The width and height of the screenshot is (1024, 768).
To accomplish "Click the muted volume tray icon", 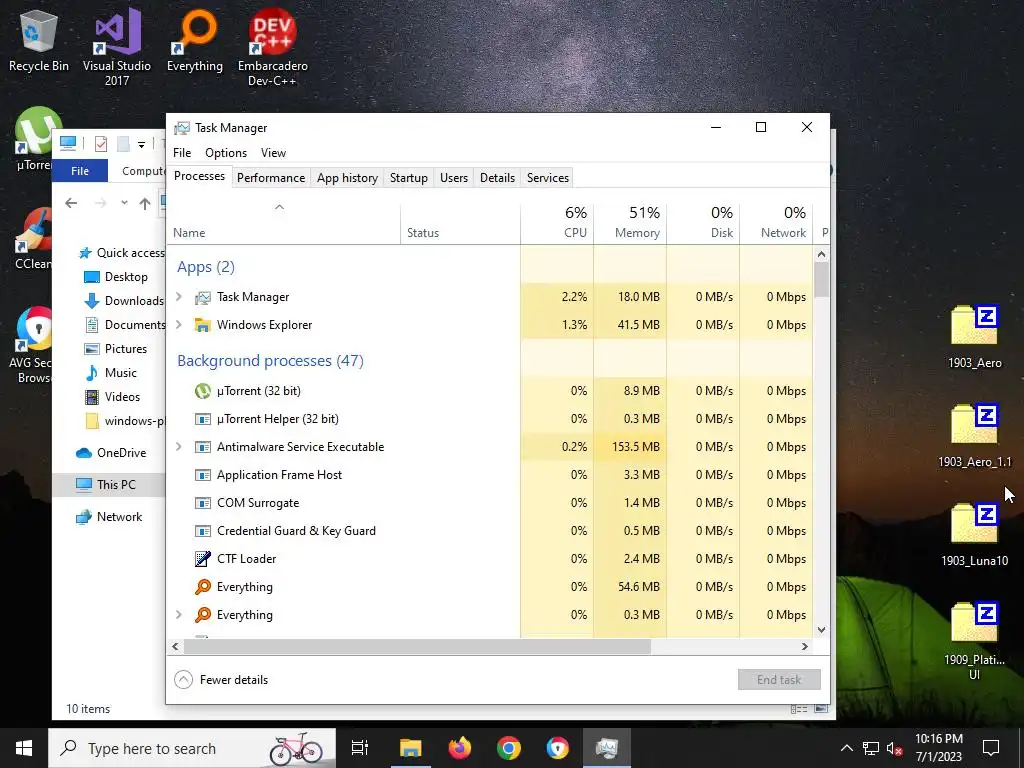I will pyautogui.click(x=895, y=748).
